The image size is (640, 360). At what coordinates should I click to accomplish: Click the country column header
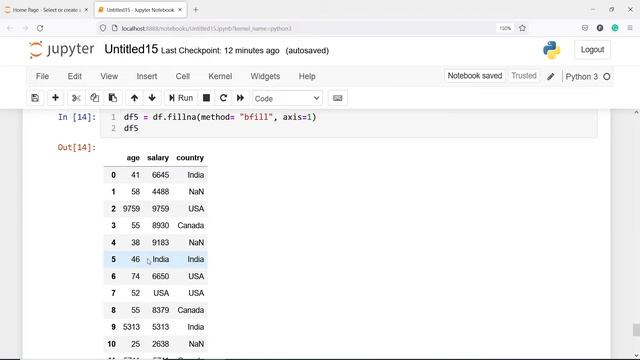190,158
